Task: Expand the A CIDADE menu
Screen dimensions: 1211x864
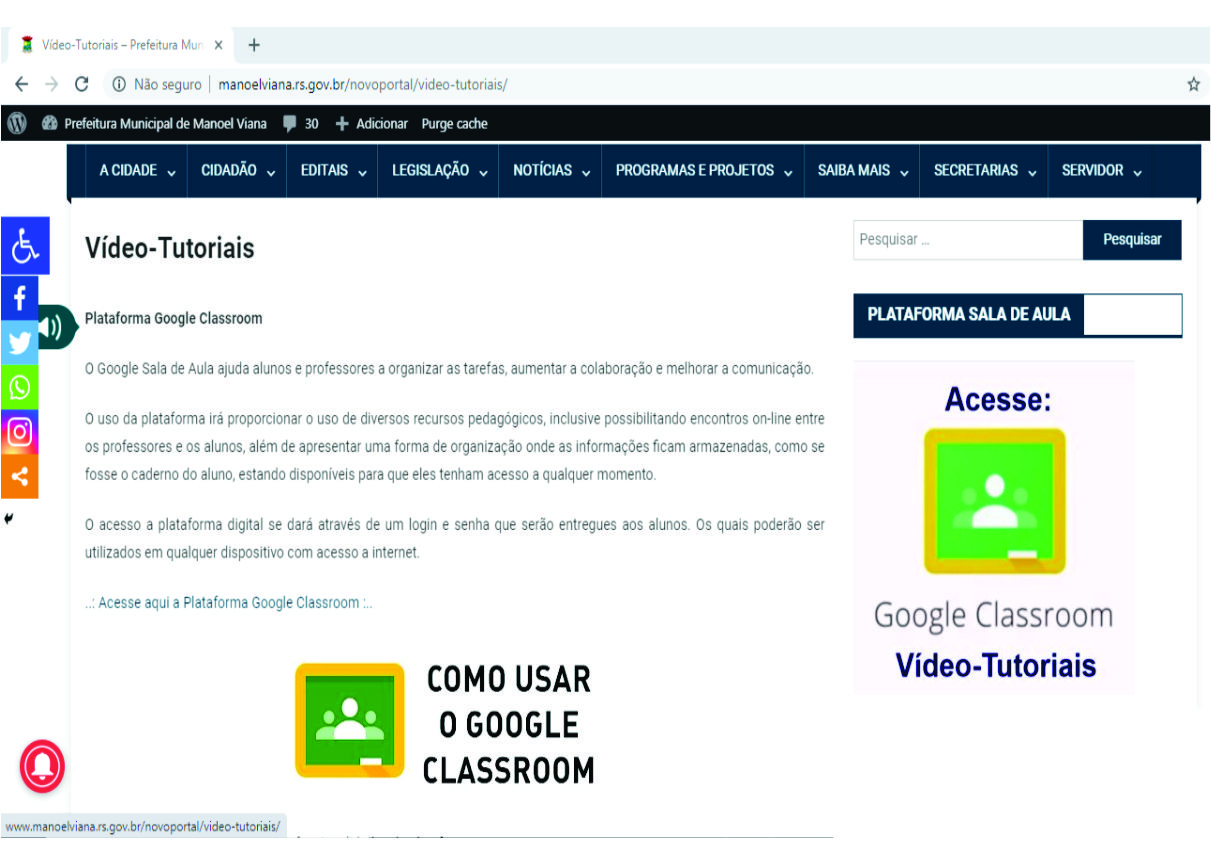Action: click(x=137, y=171)
